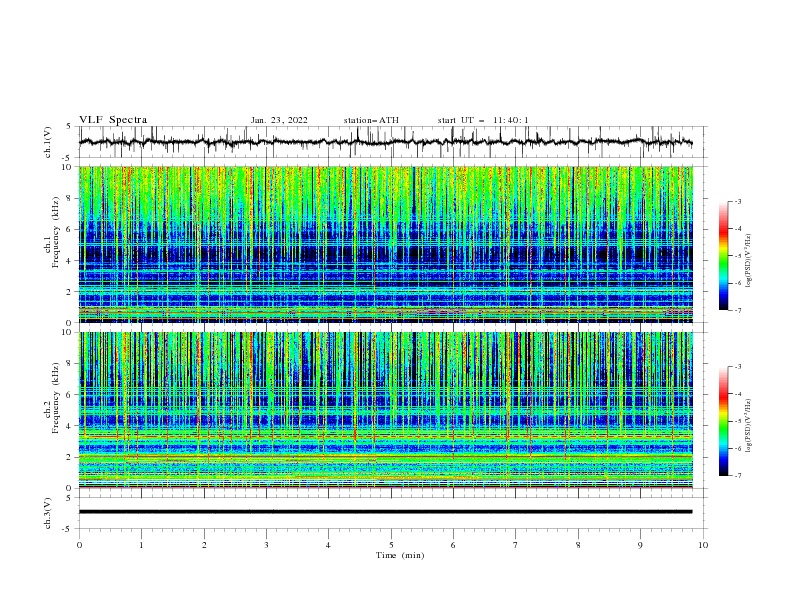This screenshot has width=792, height=612.
Task: Select the "Time (min)" axis label
Action: [x=400, y=555]
